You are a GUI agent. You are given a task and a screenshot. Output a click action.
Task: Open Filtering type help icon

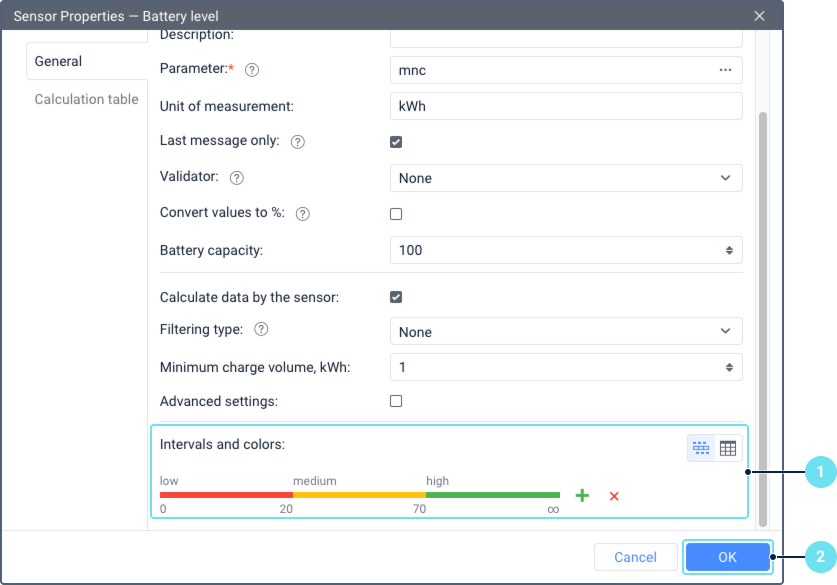pyautogui.click(x=261, y=329)
